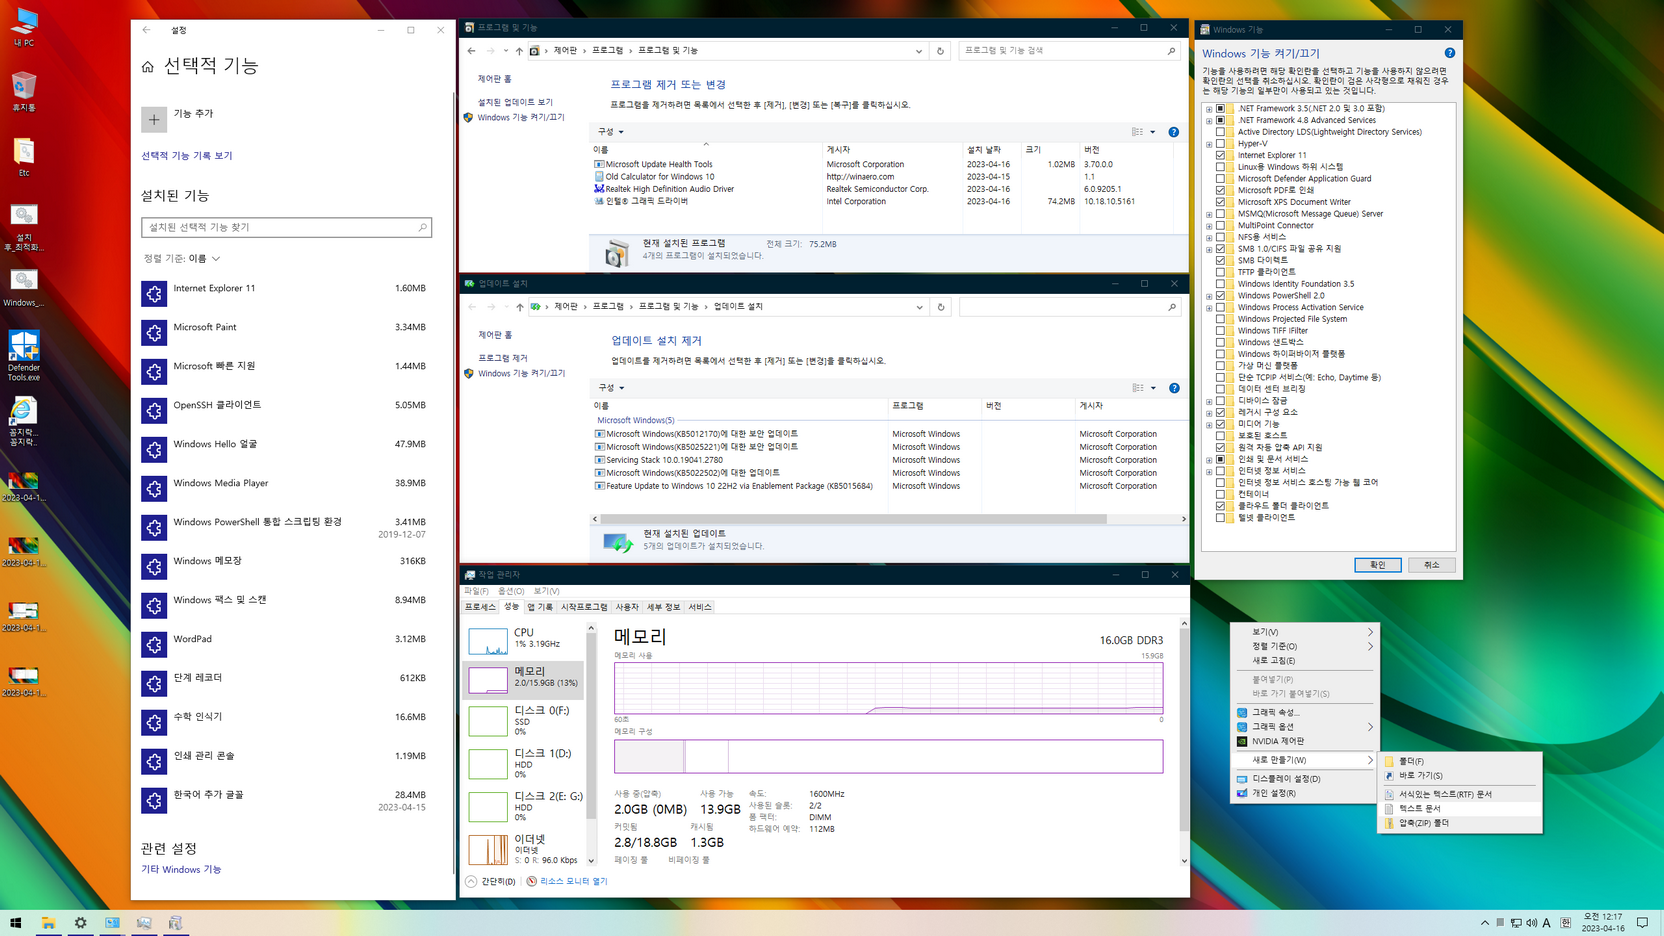Click the help icon in 프로그램 및 기능 toolbar
1664x936 pixels.
click(x=1174, y=132)
